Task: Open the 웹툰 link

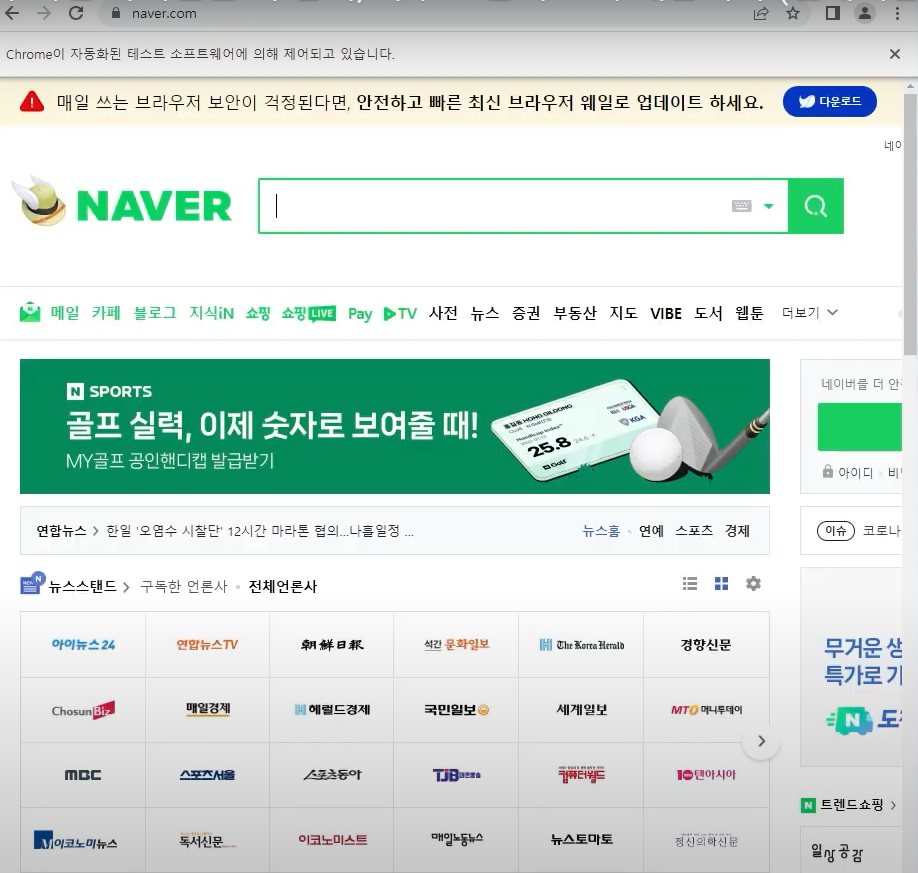Action: pos(749,313)
